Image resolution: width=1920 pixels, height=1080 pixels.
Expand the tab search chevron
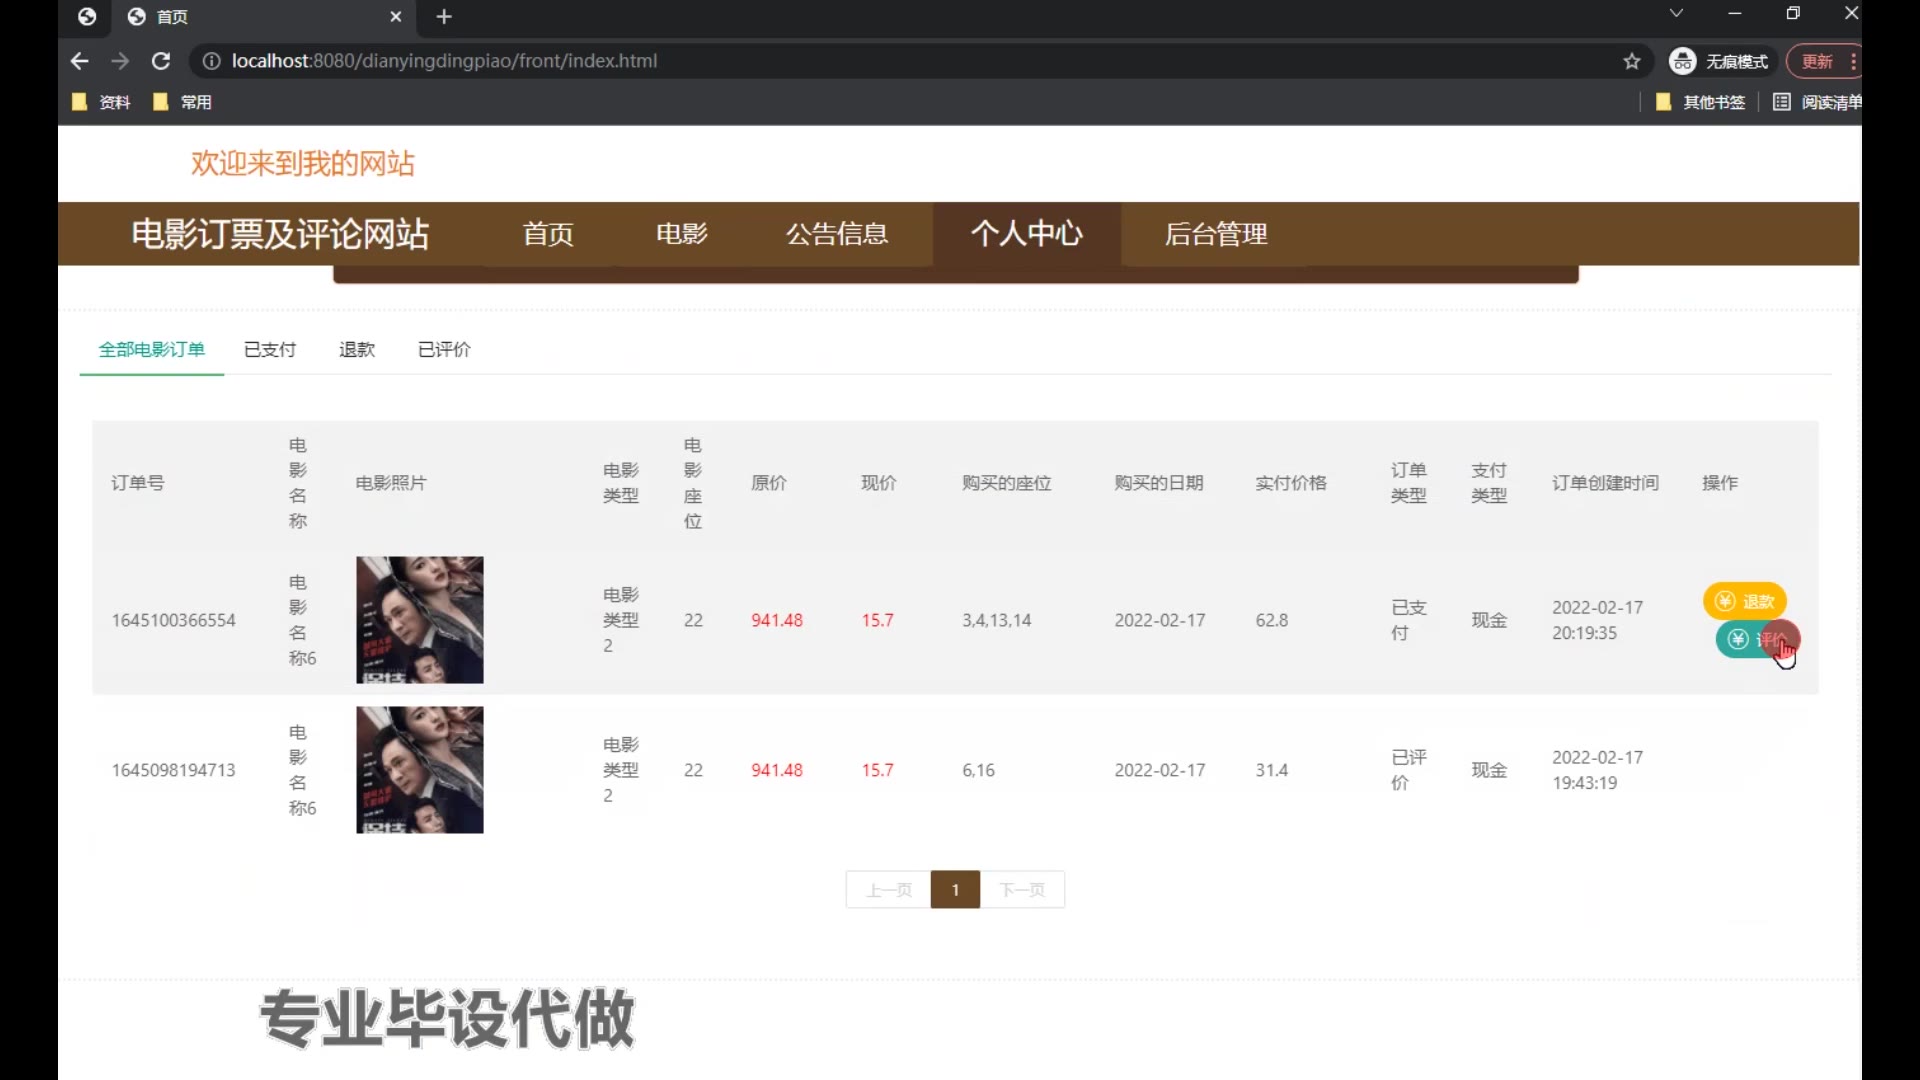1676,13
